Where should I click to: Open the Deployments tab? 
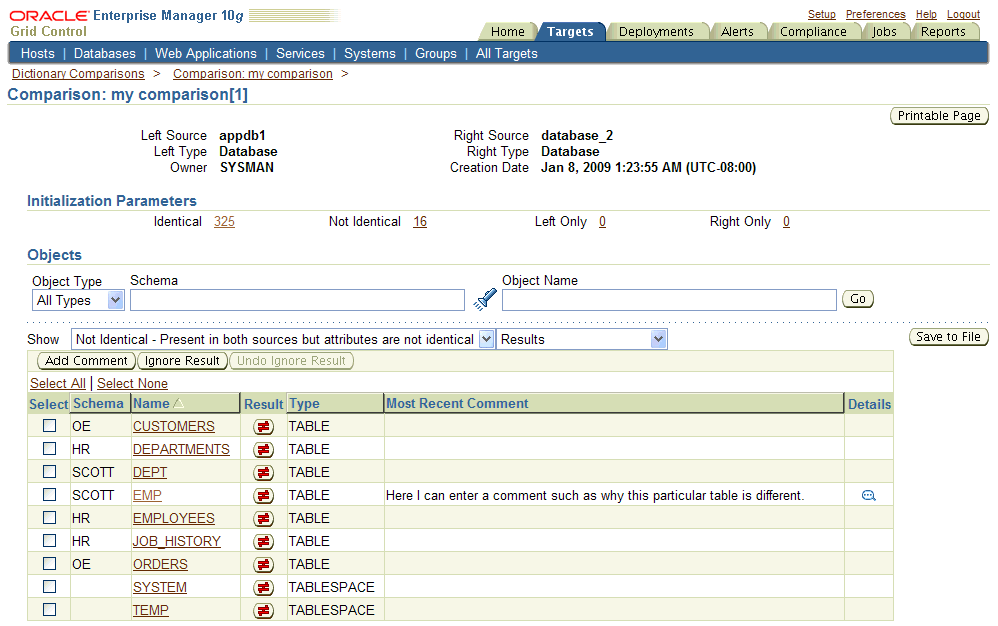(x=656, y=32)
